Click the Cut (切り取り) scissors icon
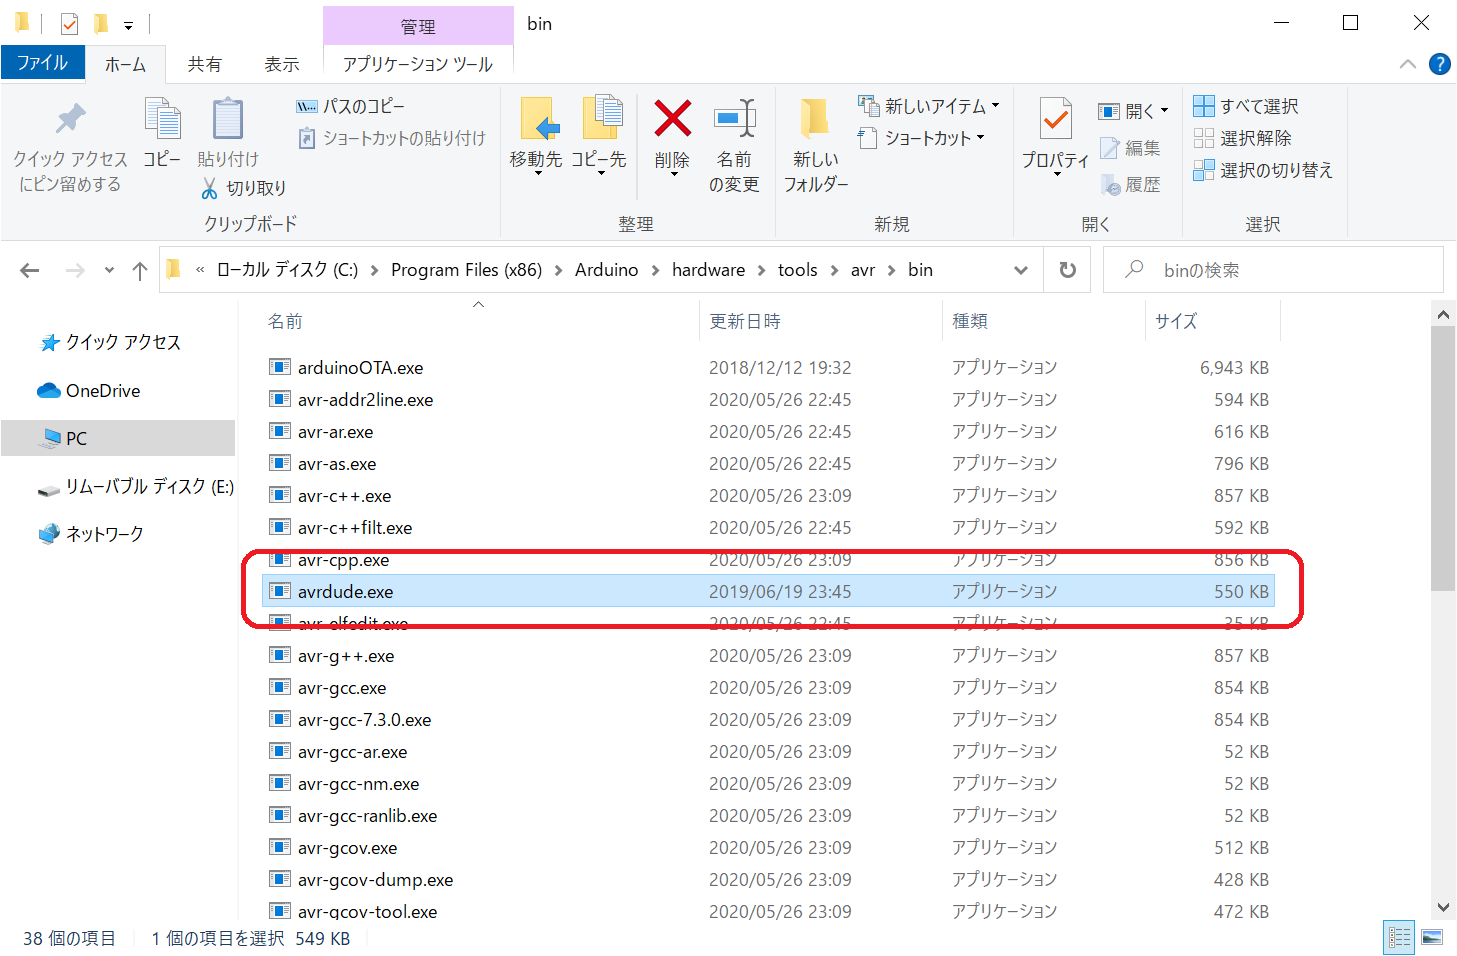 (209, 188)
